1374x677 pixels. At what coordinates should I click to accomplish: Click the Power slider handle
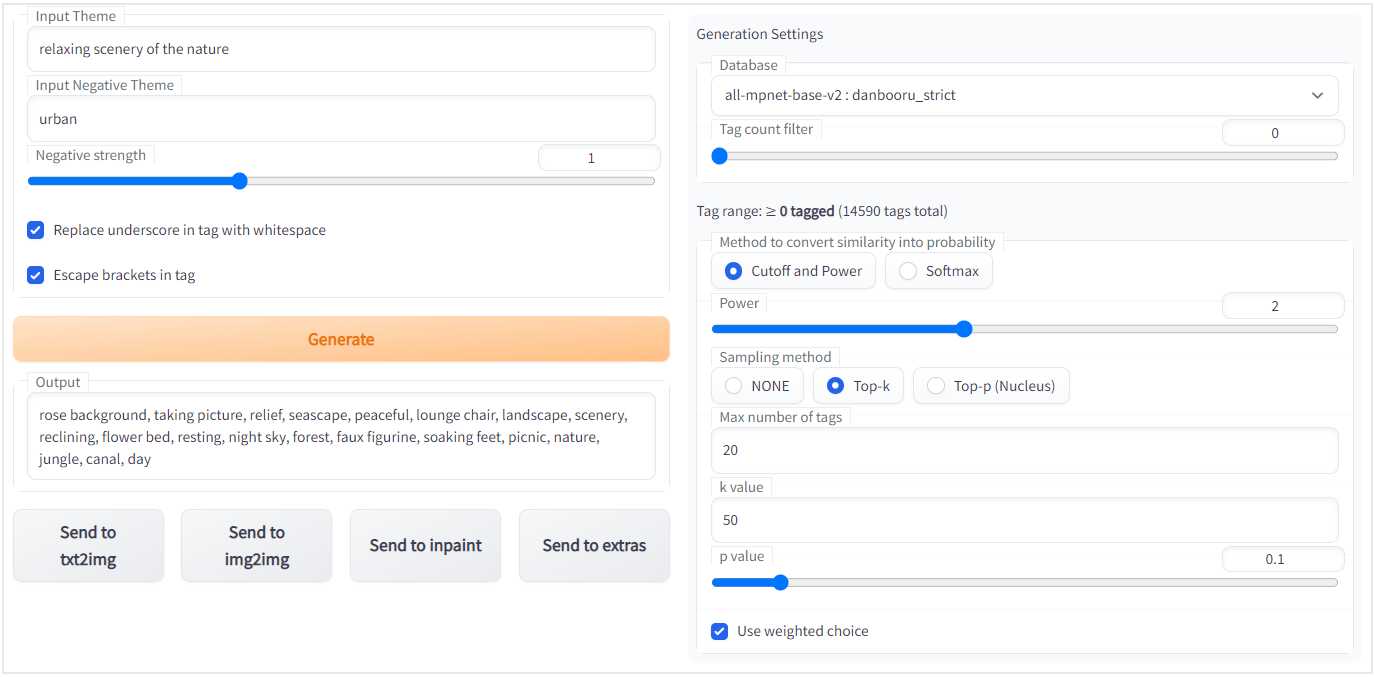tap(964, 329)
